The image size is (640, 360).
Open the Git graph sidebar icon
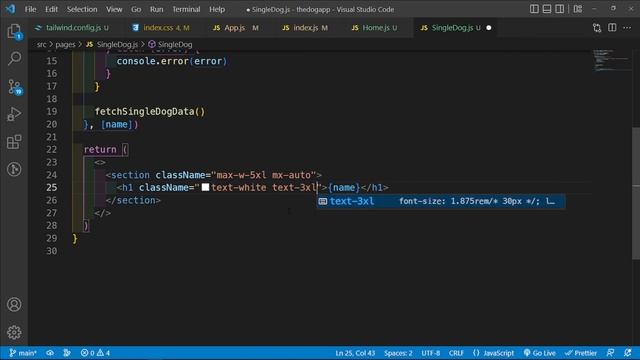click(x=14, y=169)
